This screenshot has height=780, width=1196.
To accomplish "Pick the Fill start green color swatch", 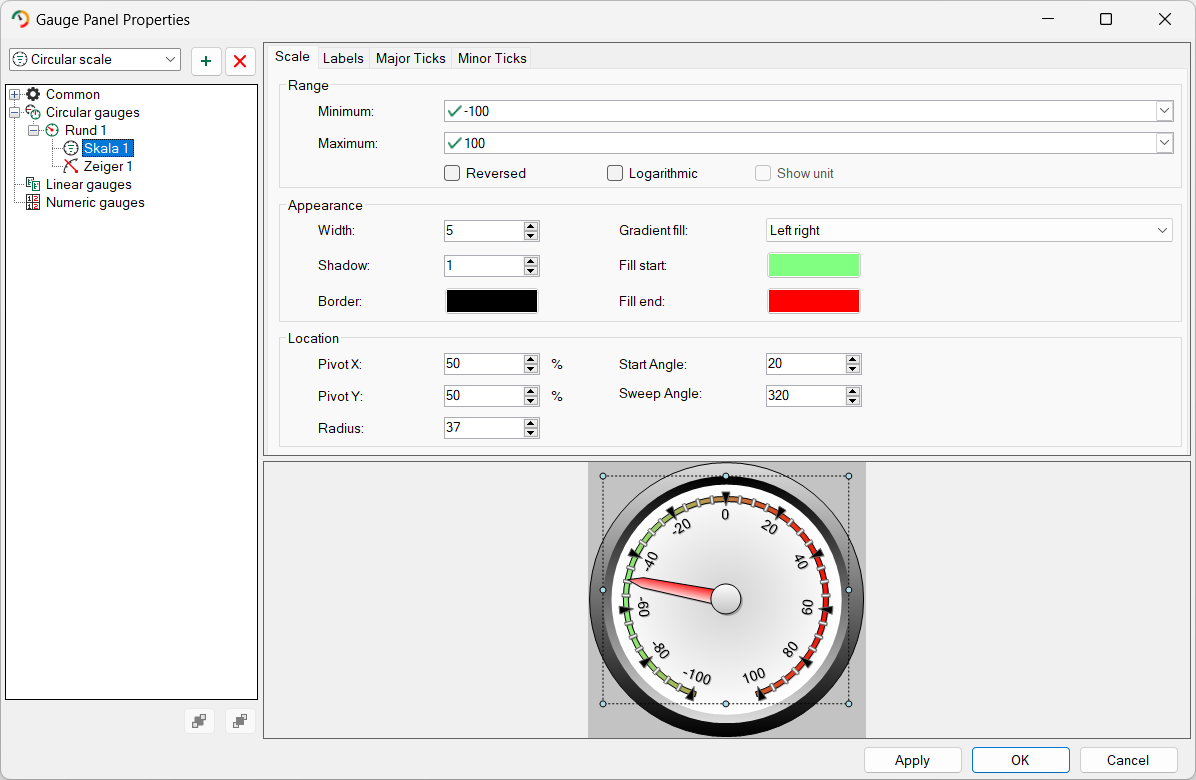I will 813,265.
